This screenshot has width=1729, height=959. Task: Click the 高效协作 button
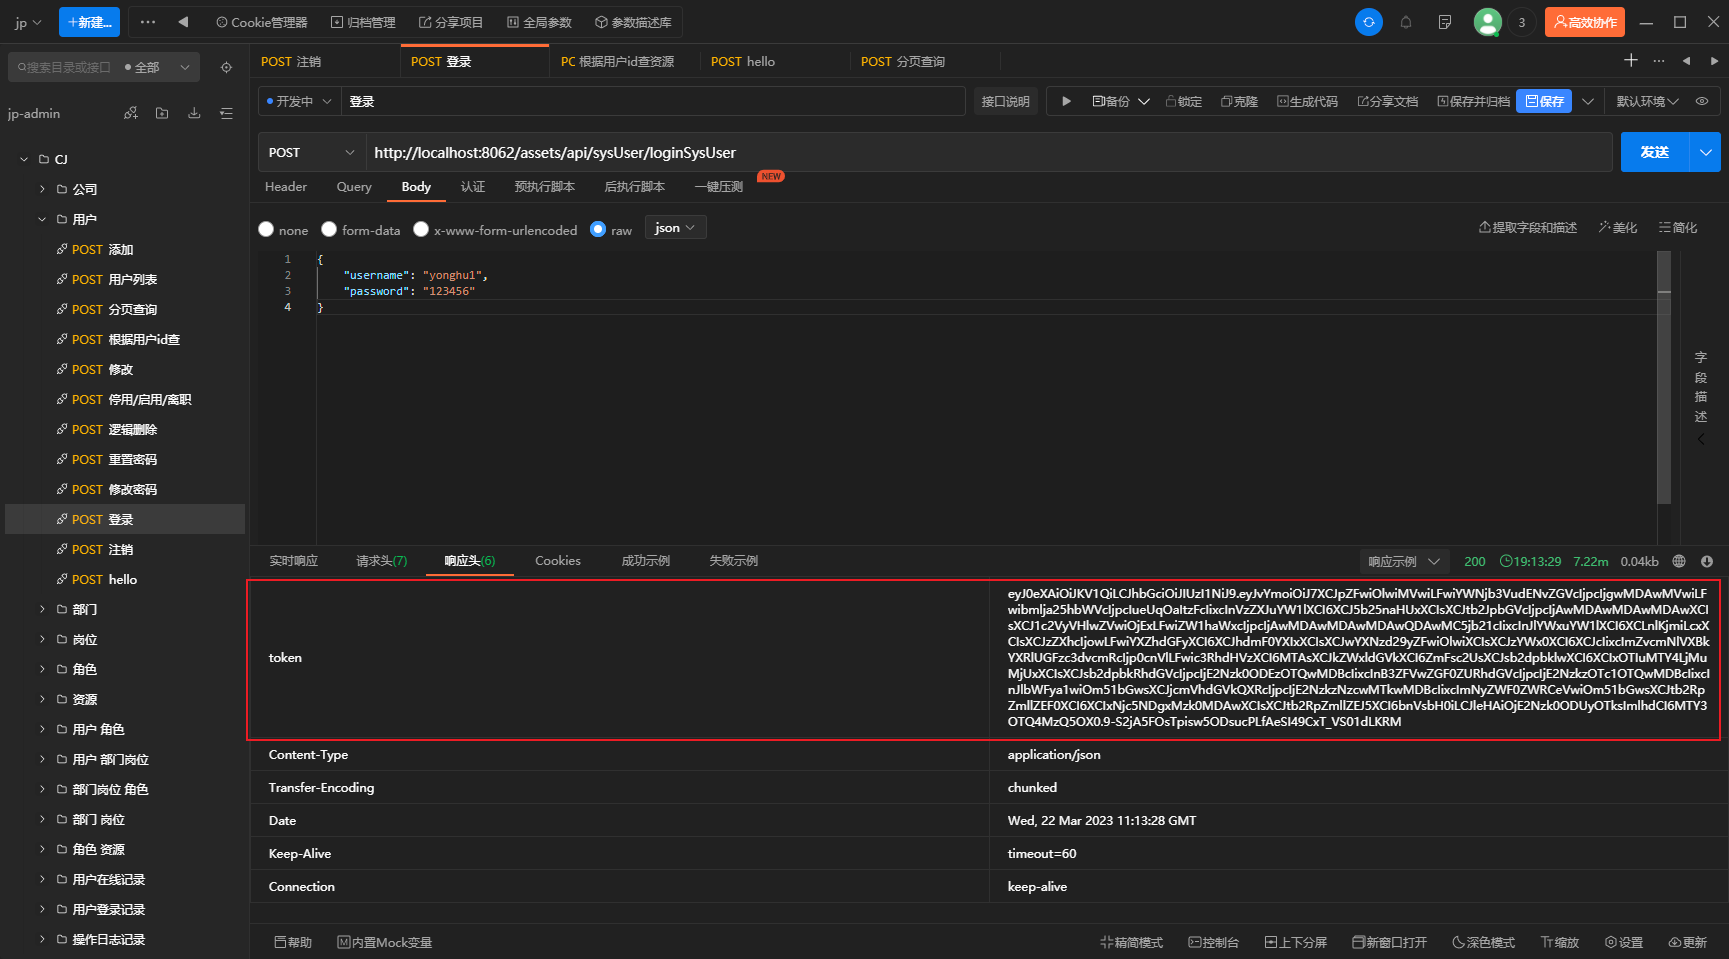1584,22
